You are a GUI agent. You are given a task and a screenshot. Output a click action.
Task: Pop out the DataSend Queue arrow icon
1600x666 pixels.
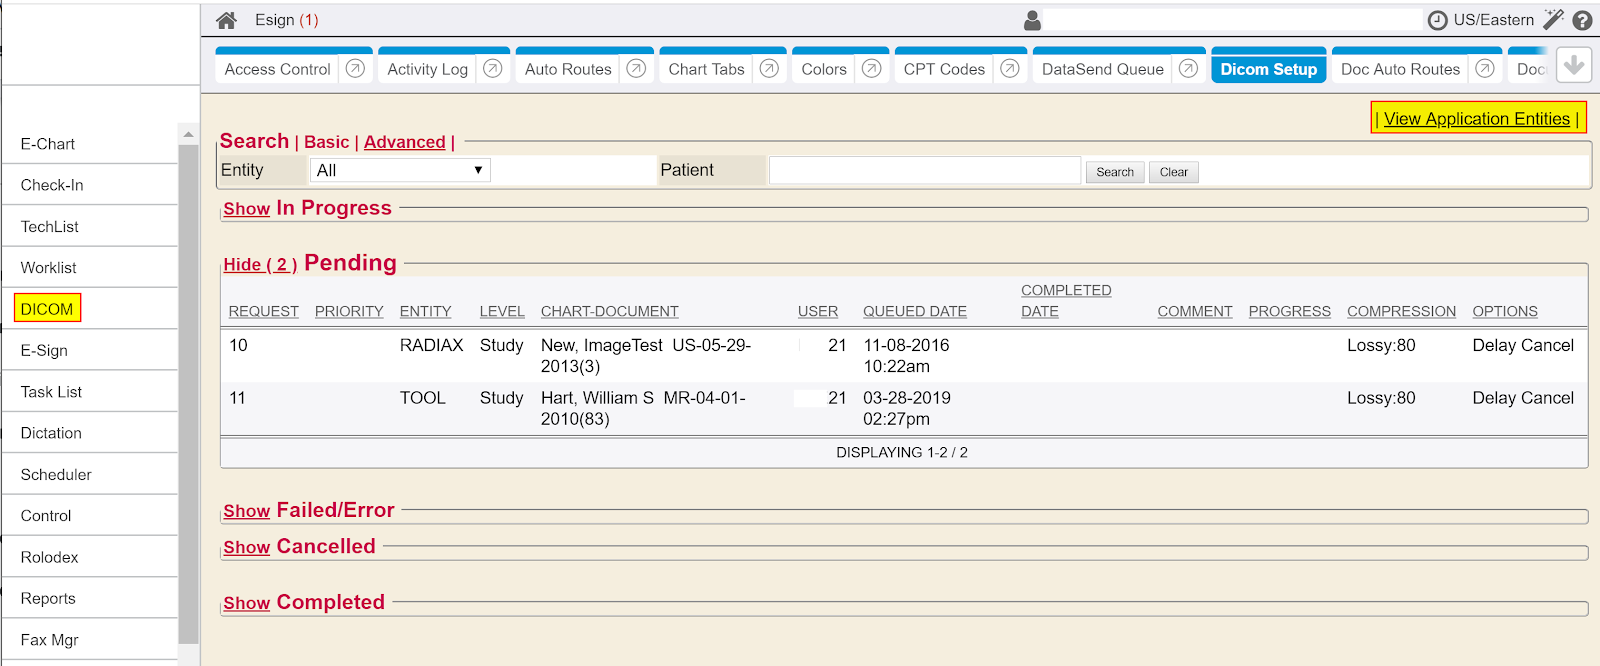1188,68
